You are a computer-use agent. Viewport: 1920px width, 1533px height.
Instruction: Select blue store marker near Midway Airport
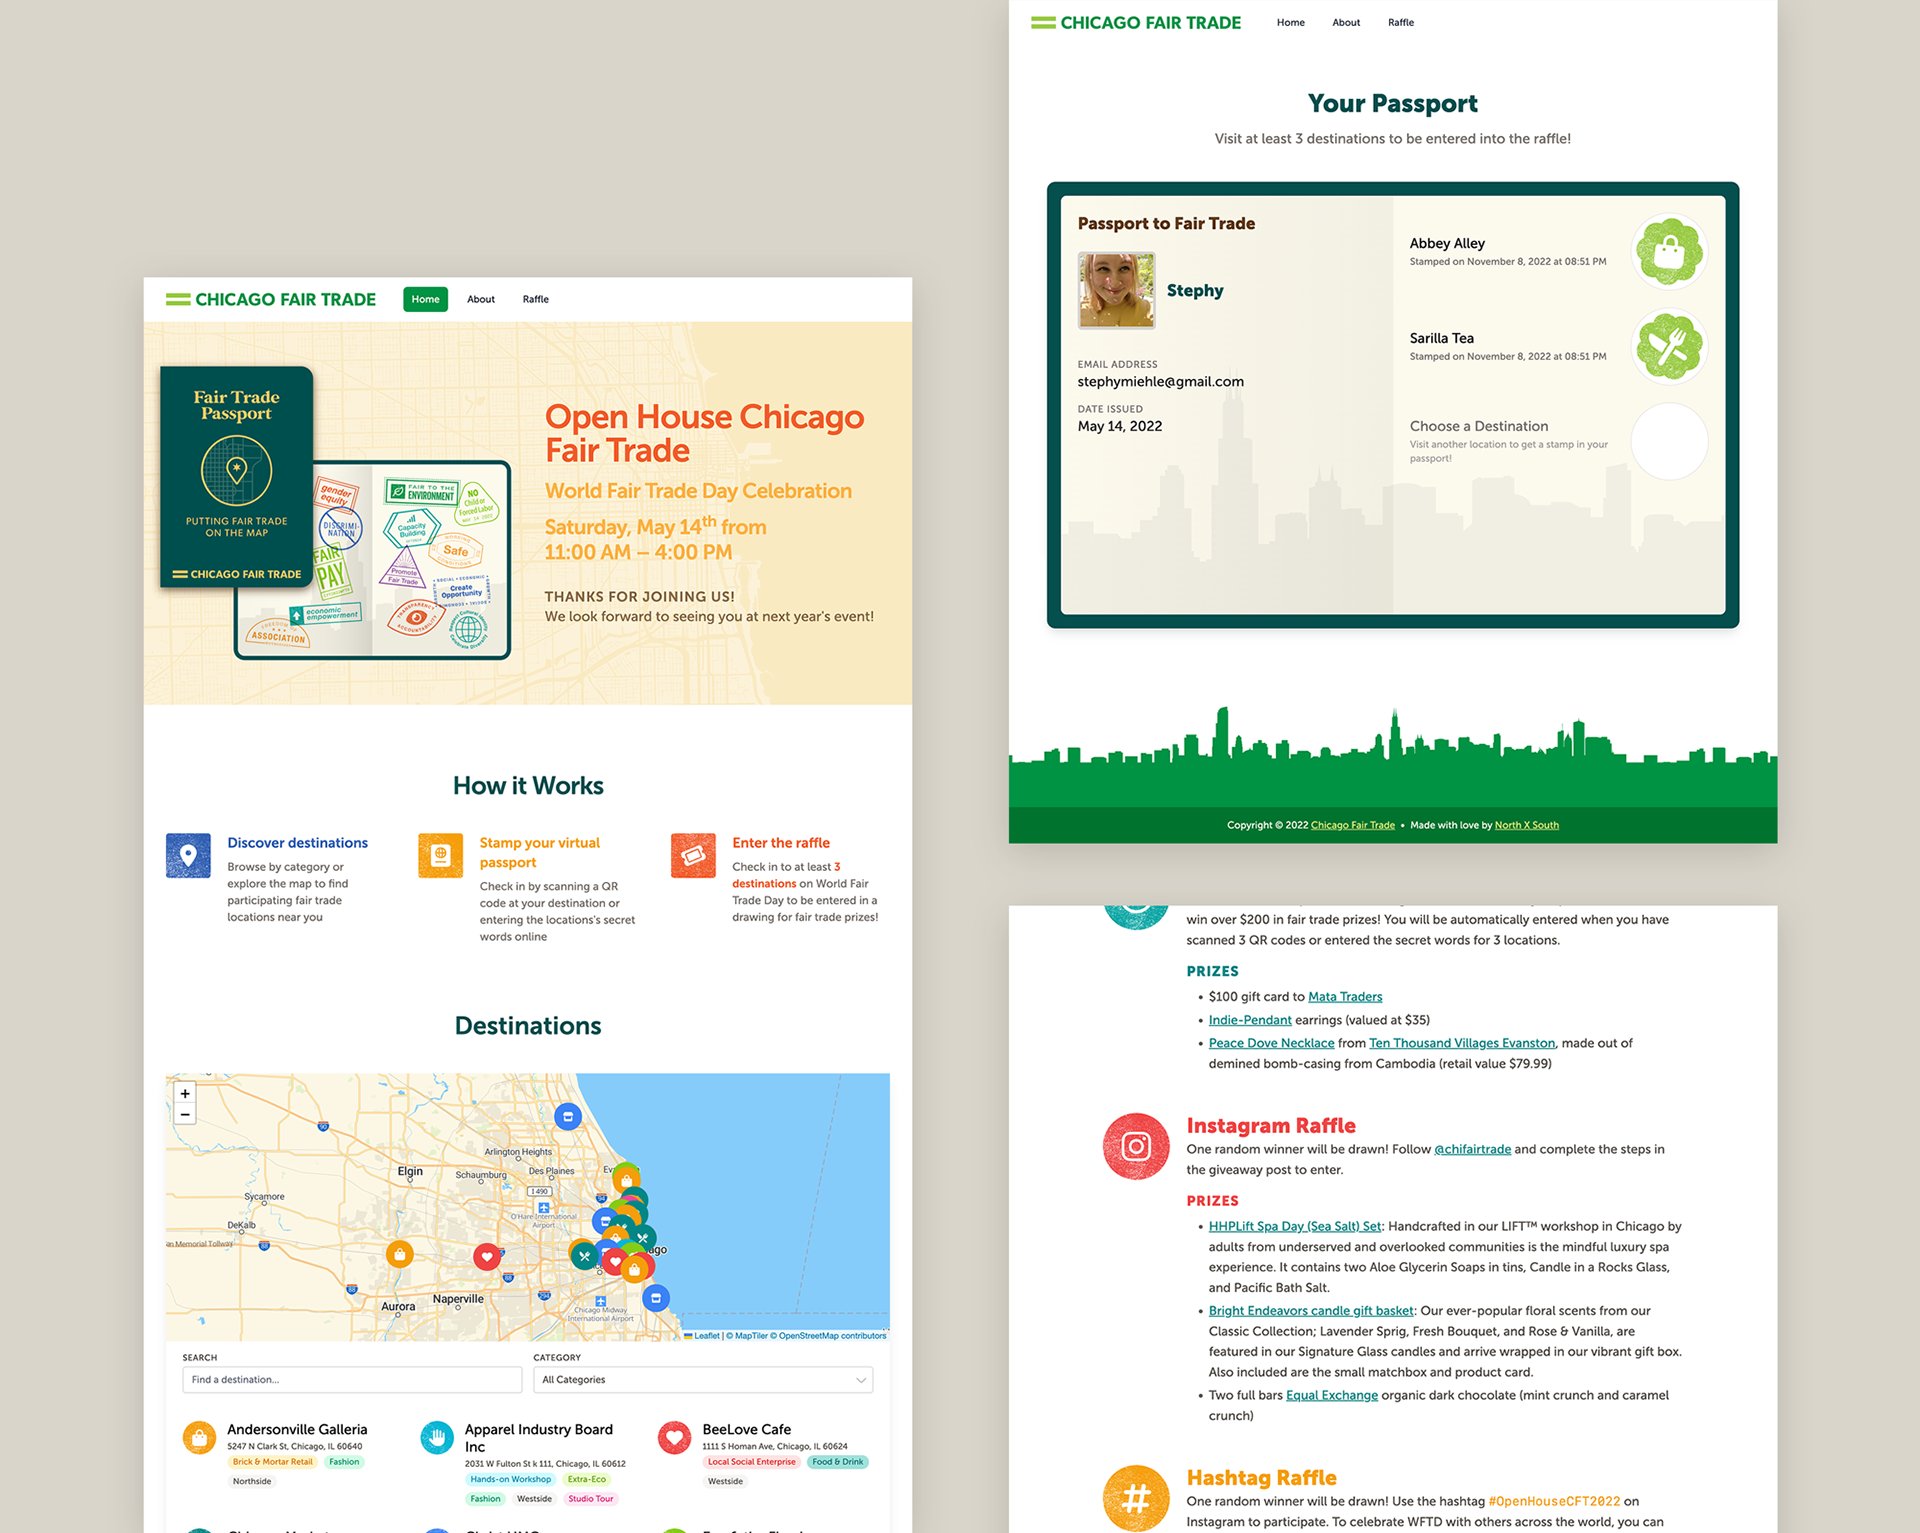656,1298
